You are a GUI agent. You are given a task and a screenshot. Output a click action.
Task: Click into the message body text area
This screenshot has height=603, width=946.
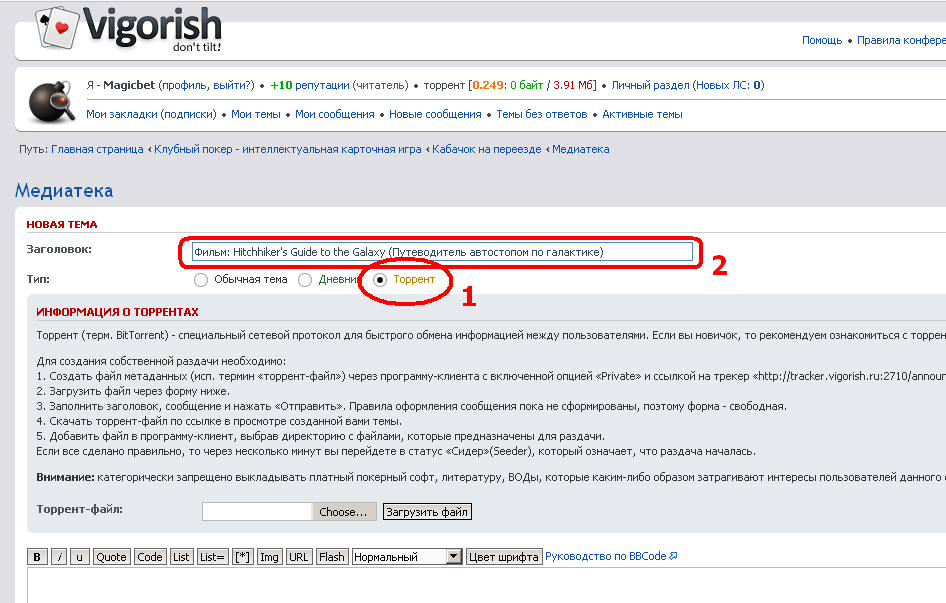486,585
